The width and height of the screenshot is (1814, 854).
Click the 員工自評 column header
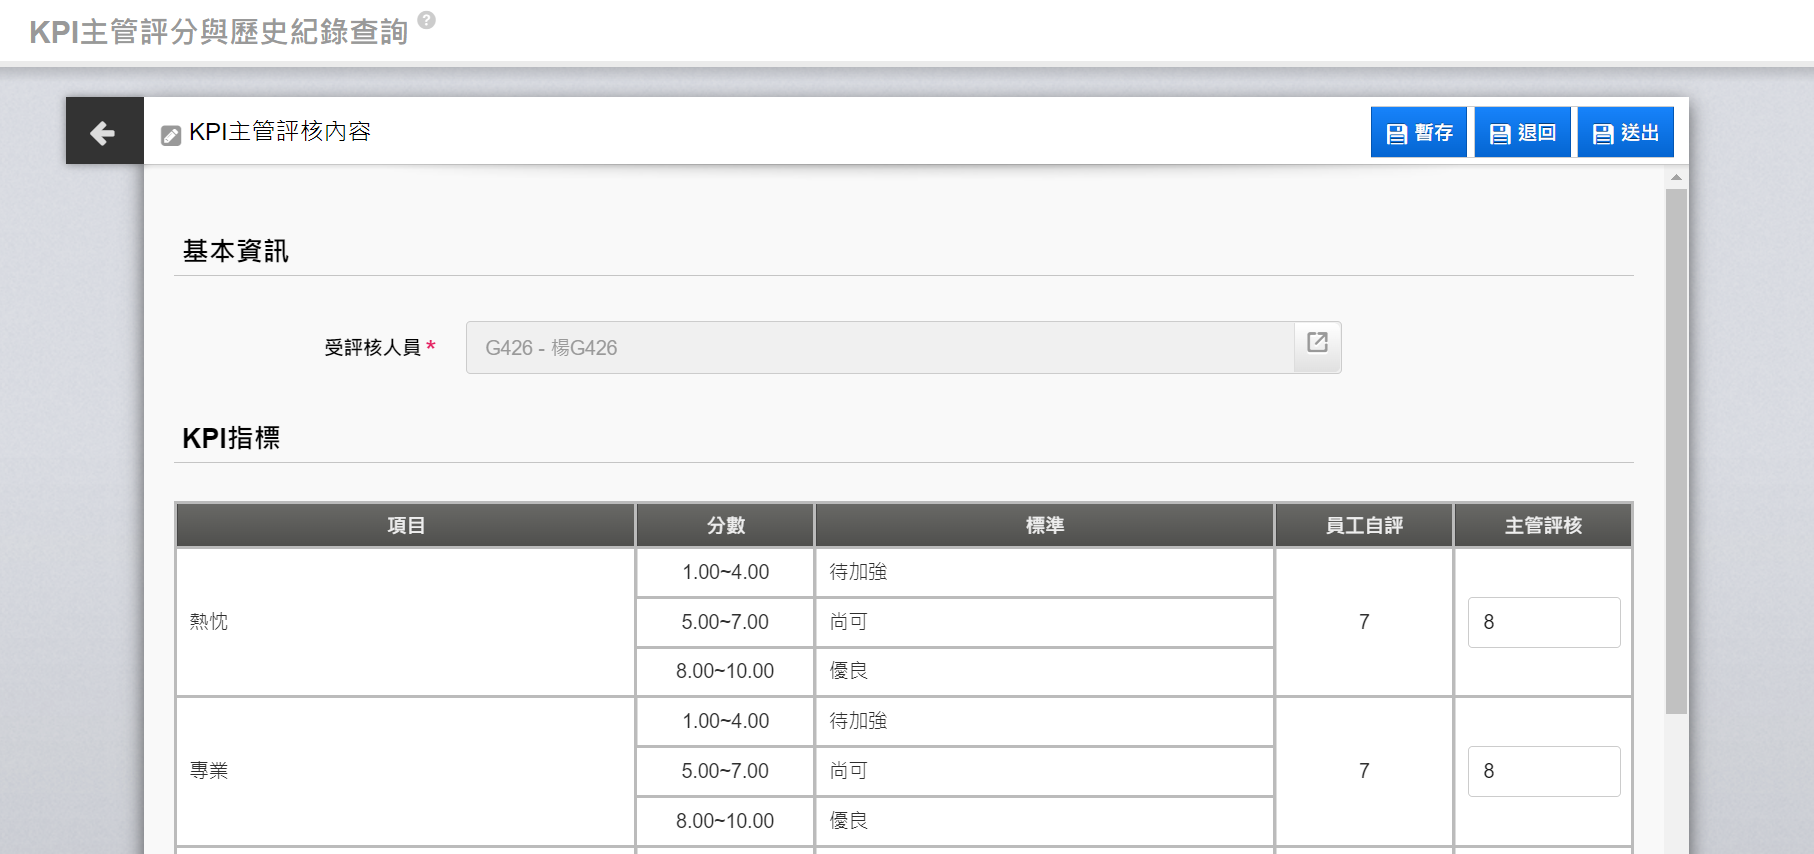coord(1363,526)
